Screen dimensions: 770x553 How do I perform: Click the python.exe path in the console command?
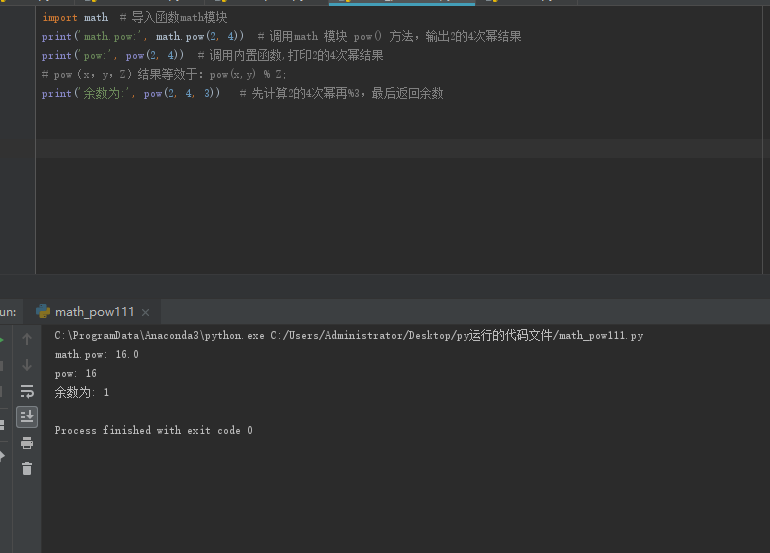159,335
